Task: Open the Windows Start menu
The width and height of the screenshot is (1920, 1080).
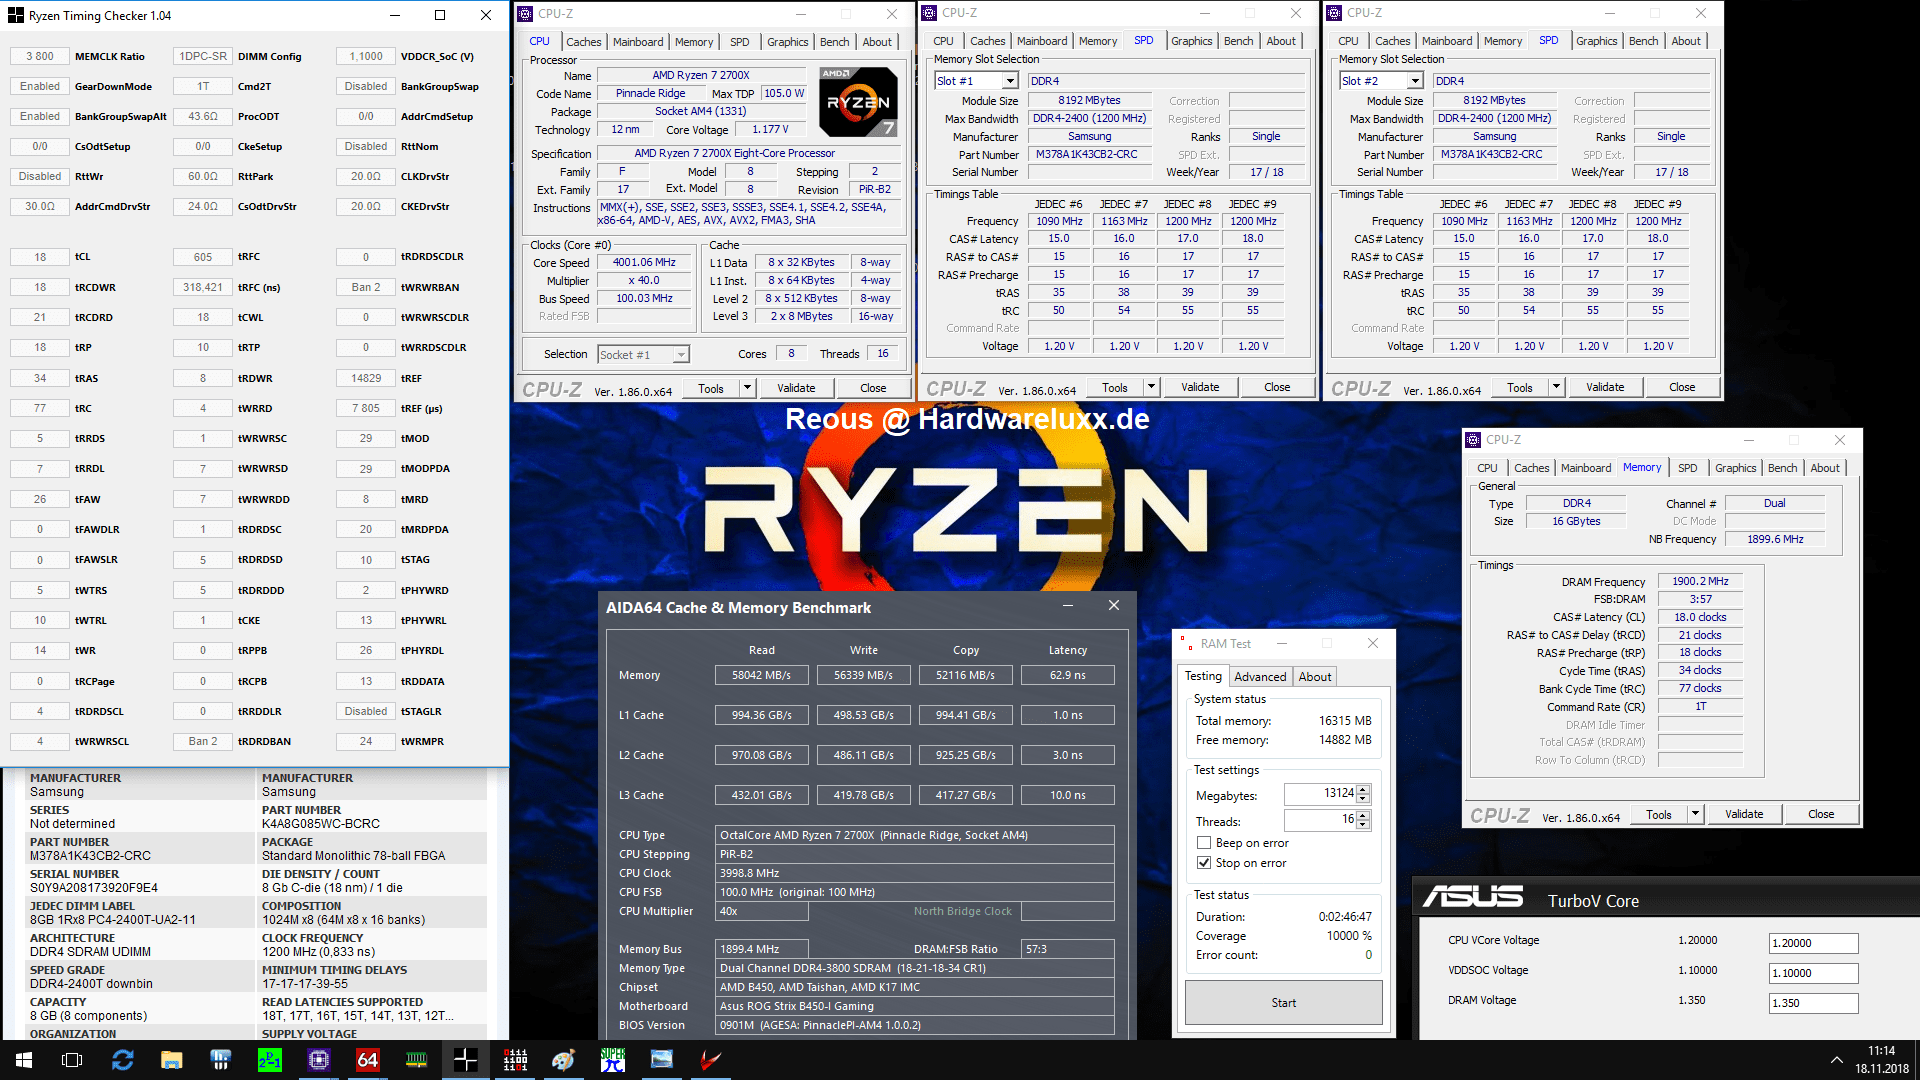Action: (24, 1060)
